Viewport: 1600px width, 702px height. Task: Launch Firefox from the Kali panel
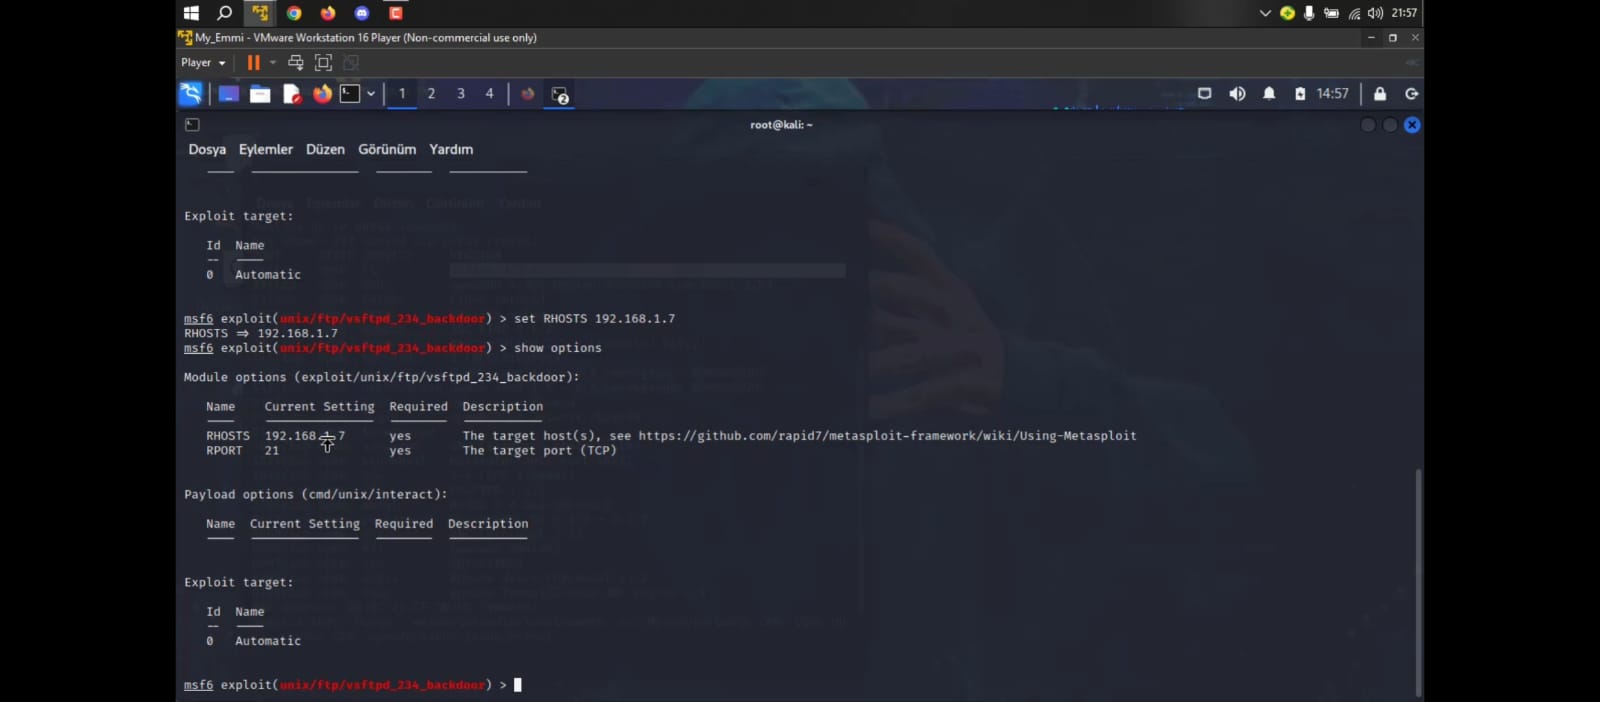click(322, 94)
